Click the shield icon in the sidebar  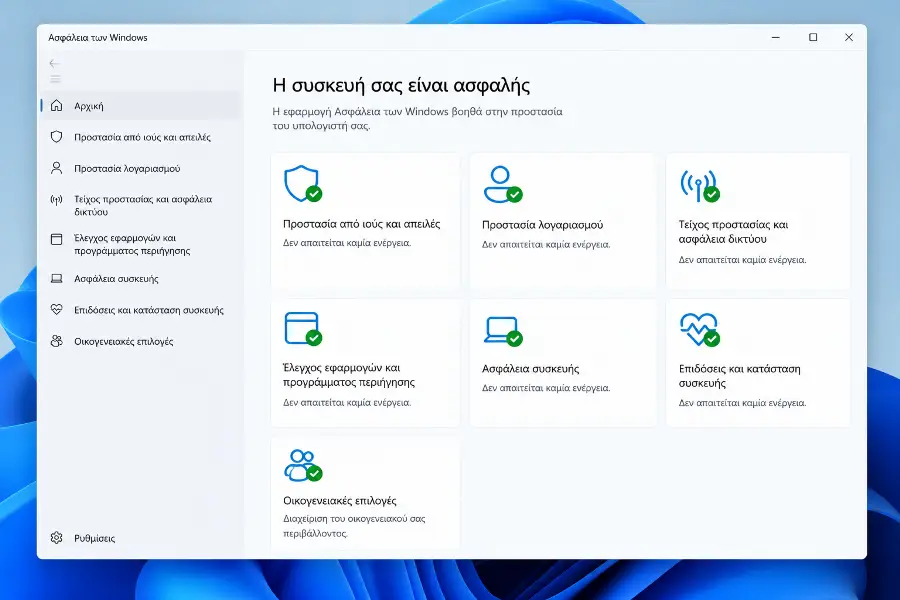pyautogui.click(x=56, y=137)
